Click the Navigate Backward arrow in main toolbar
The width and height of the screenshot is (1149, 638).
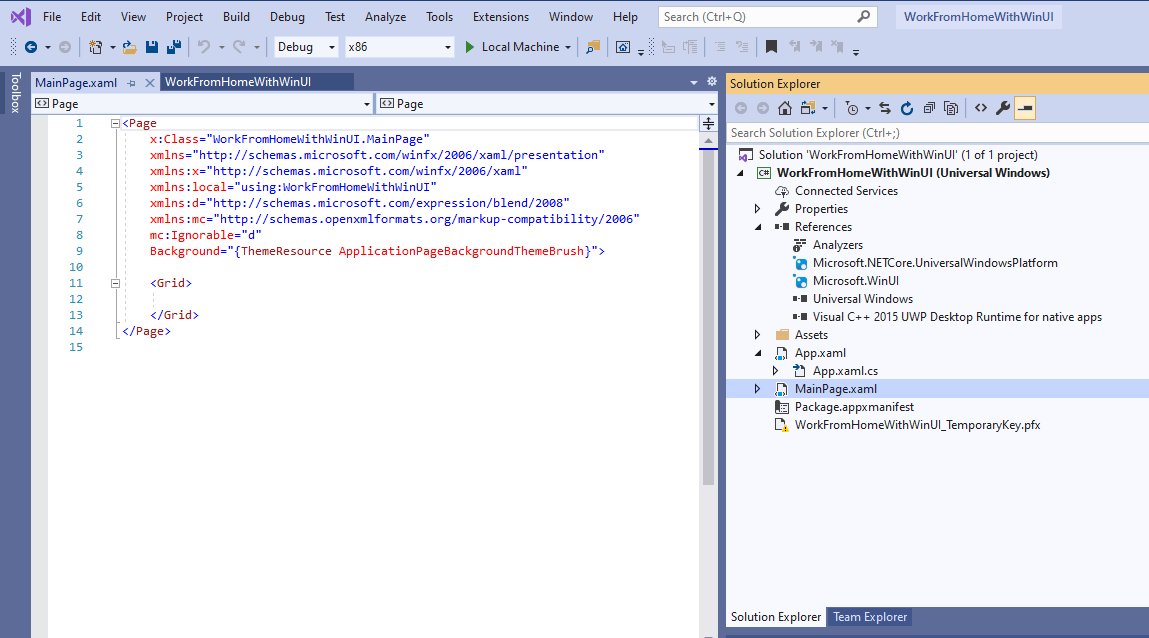pyautogui.click(x=31, y=47)
